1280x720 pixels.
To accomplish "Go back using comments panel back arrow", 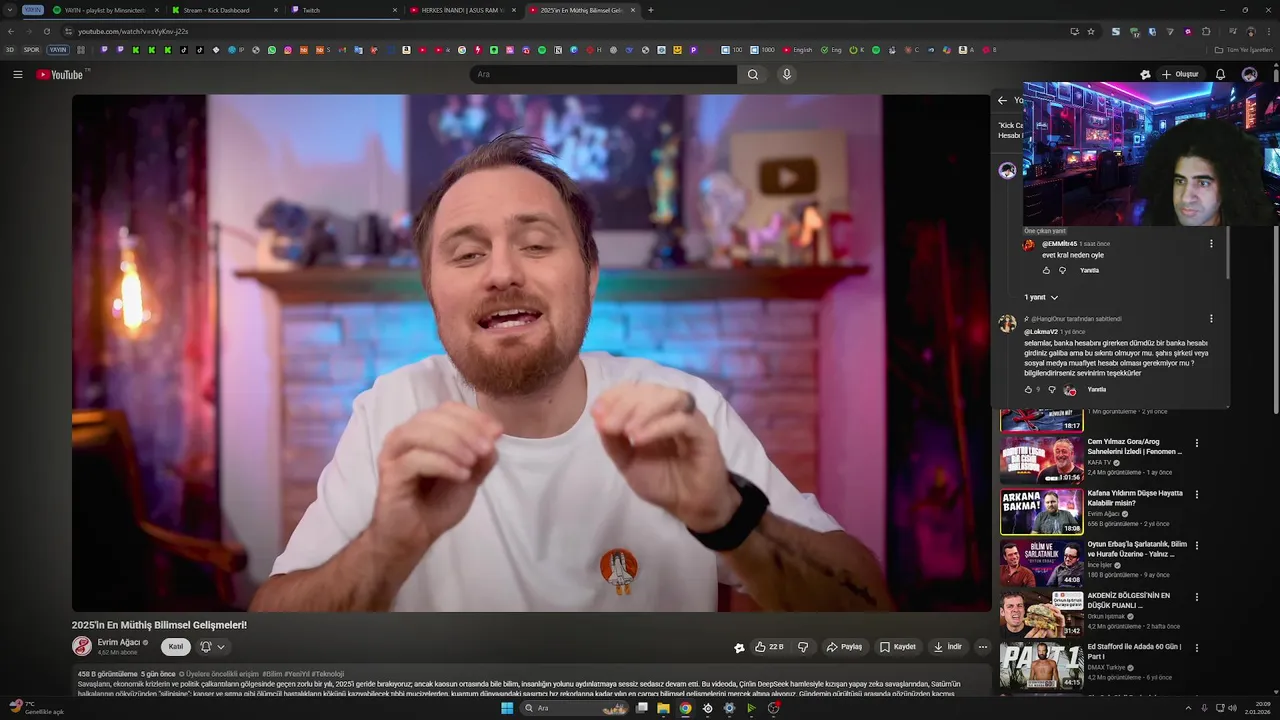I will click(x=1002, y=100).
